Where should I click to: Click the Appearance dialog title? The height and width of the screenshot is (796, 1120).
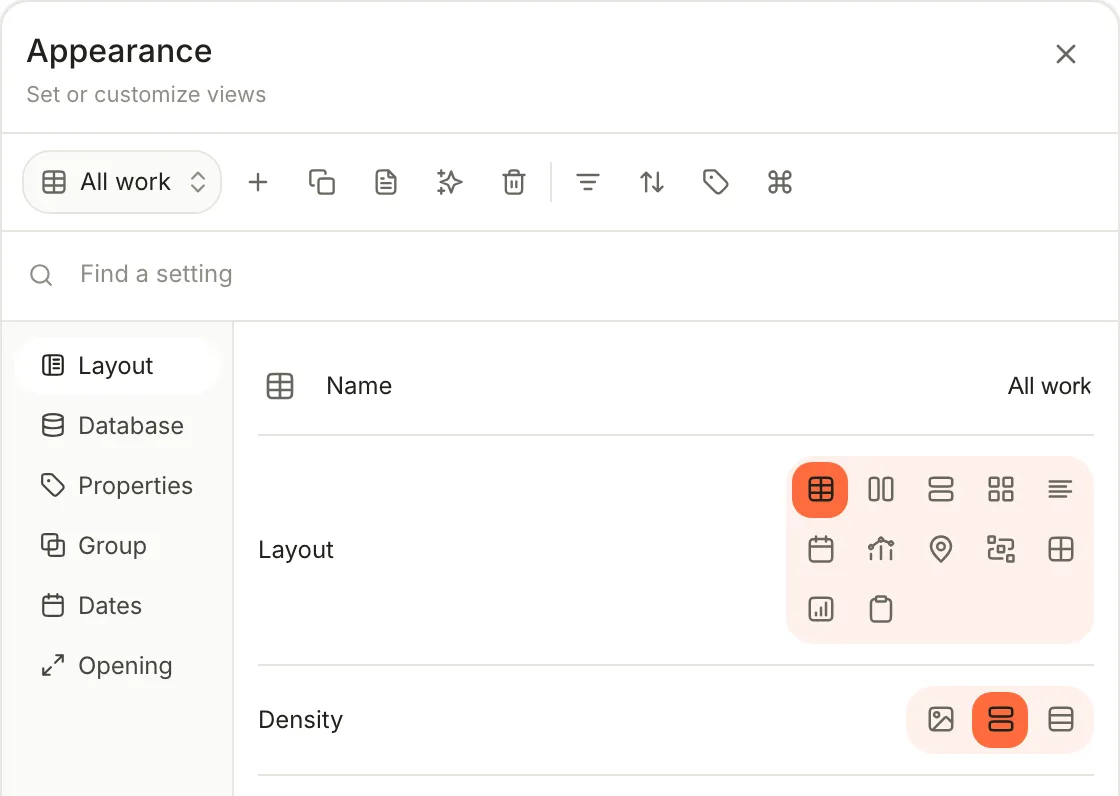point(119,51)
